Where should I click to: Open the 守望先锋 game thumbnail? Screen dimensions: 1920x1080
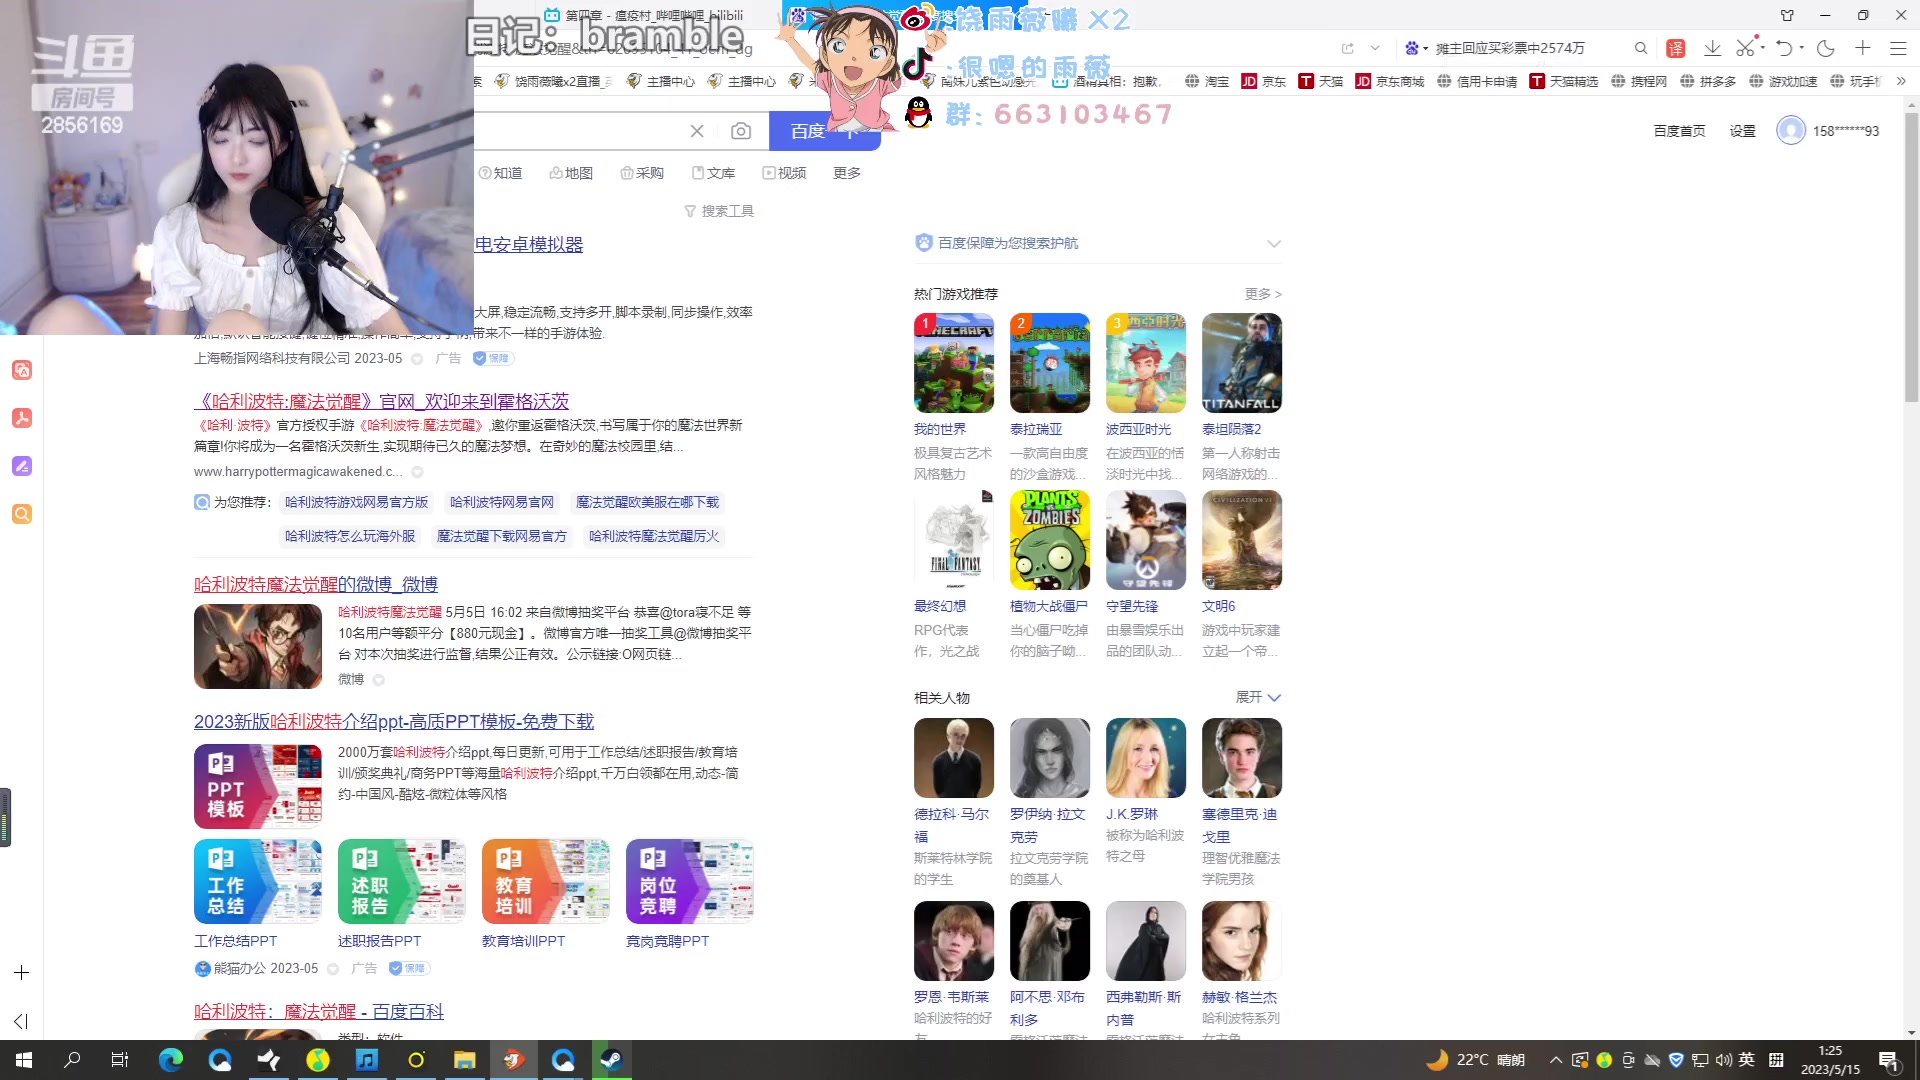(1146, 540)
